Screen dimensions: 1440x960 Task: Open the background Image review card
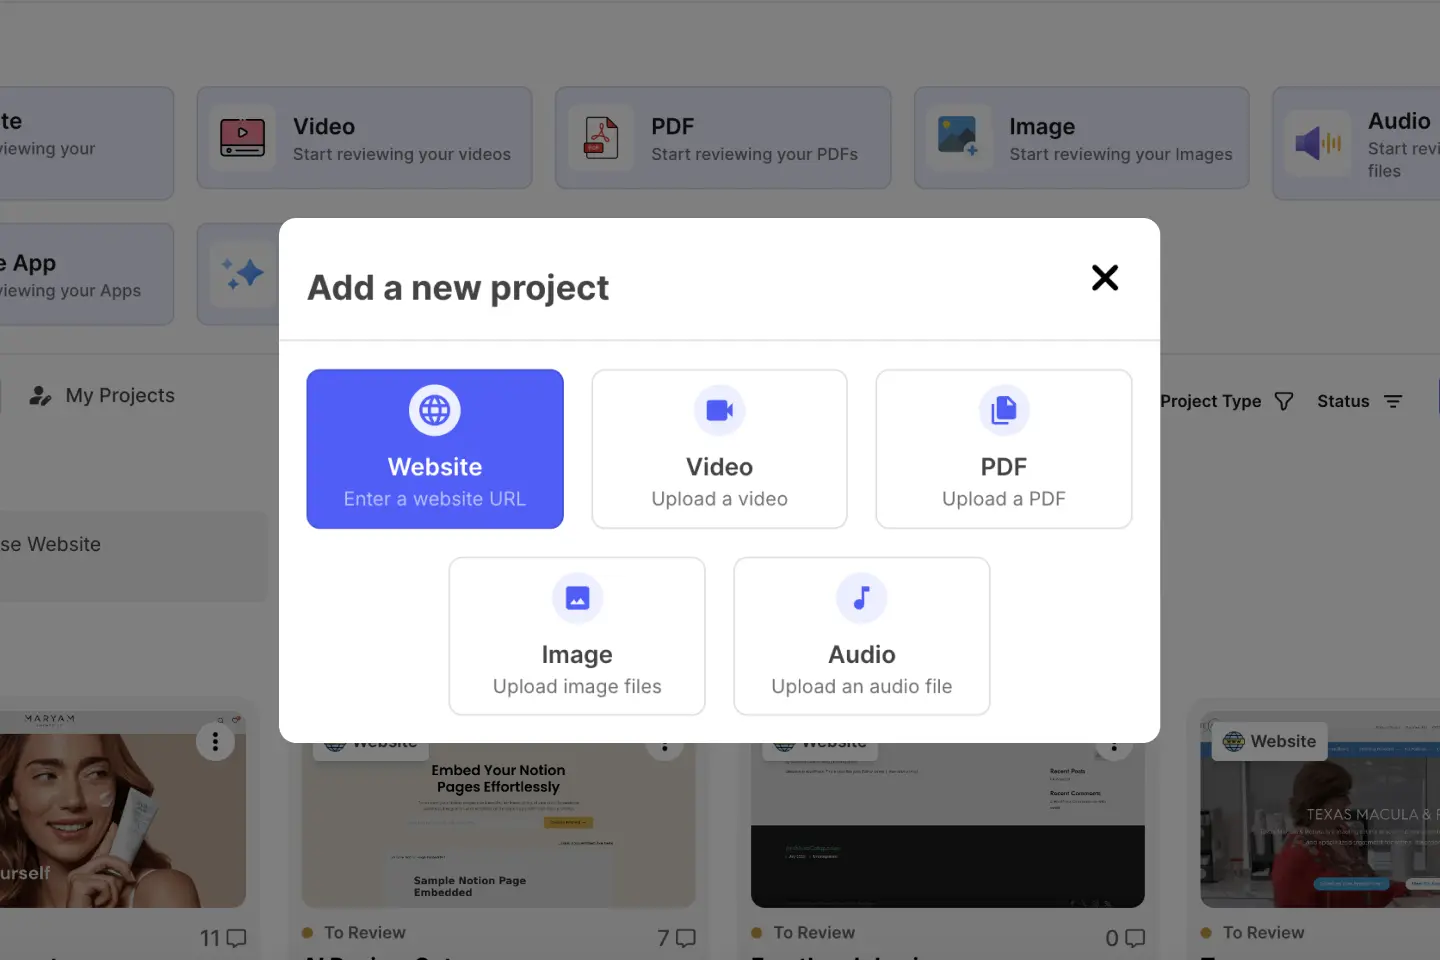coord(1081,138)
